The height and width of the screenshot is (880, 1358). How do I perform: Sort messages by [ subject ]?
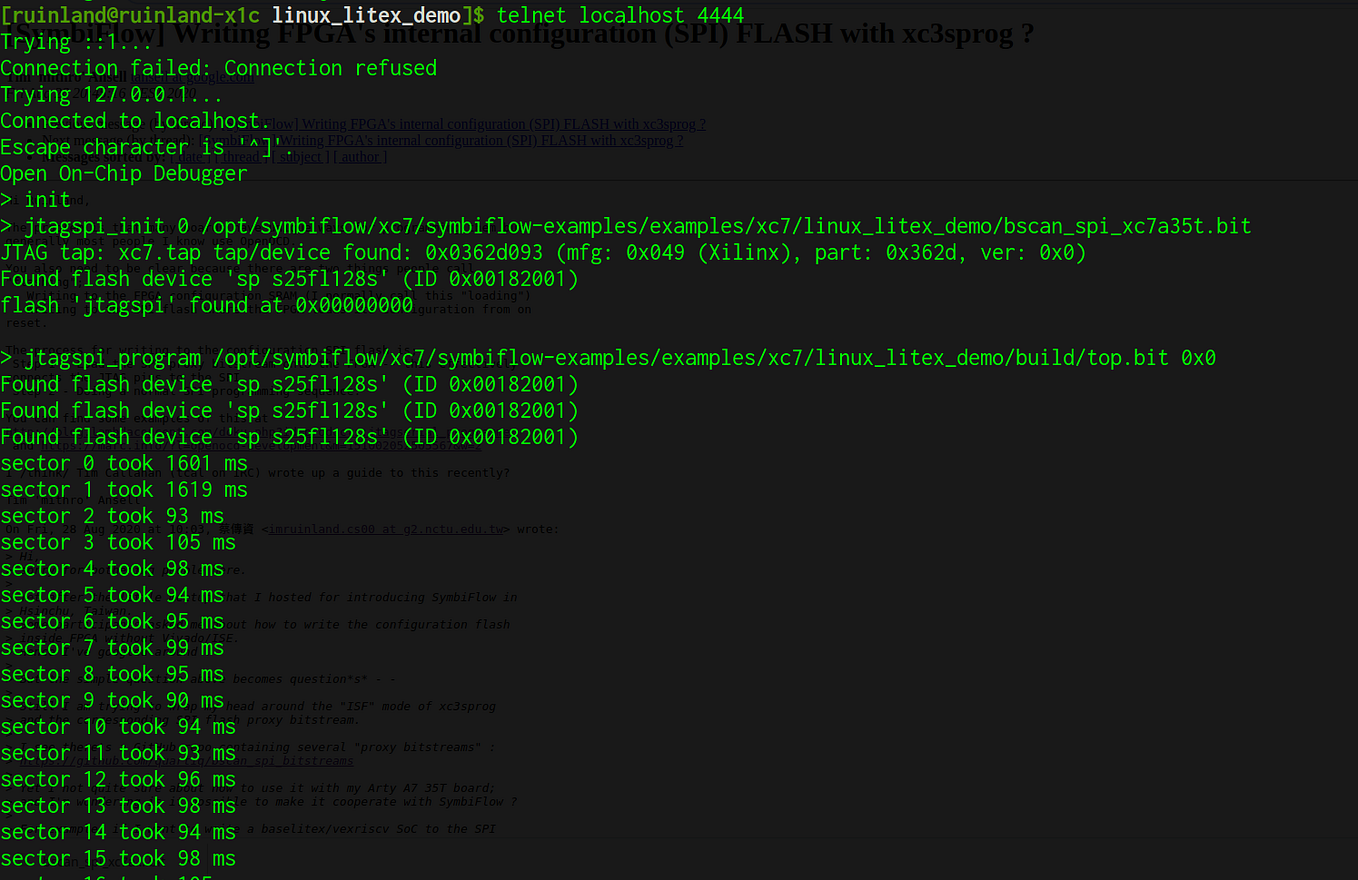point(300,156)
